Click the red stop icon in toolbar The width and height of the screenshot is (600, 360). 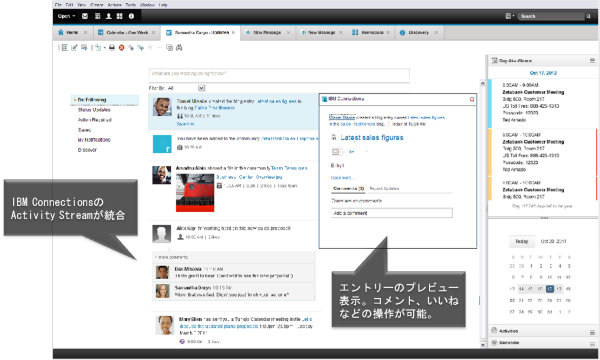click(121, 48)
